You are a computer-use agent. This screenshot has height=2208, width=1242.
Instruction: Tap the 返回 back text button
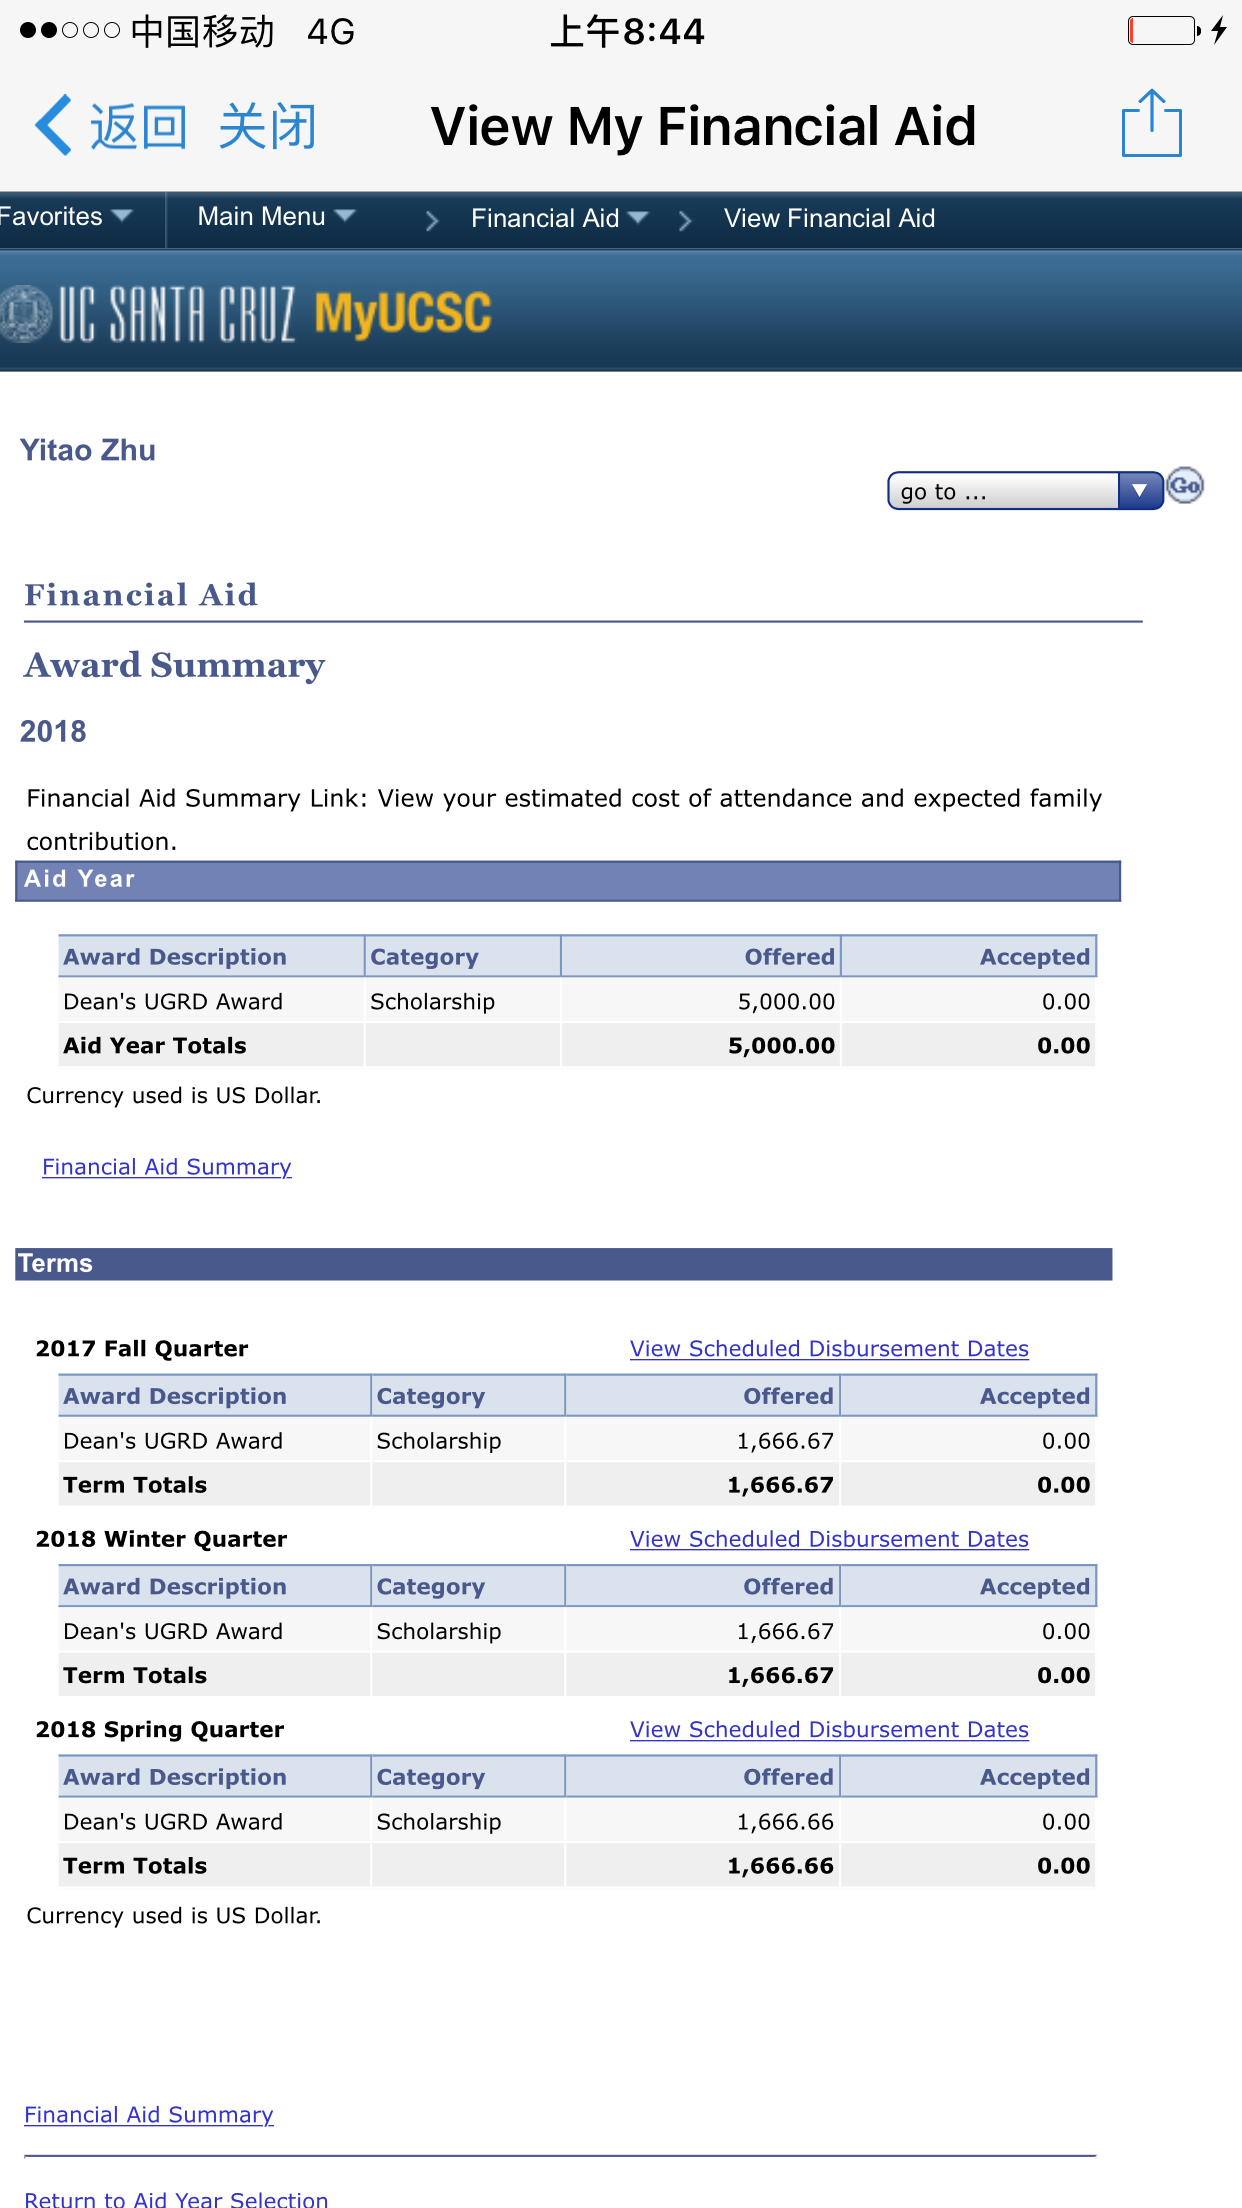(x=138, y=127)
